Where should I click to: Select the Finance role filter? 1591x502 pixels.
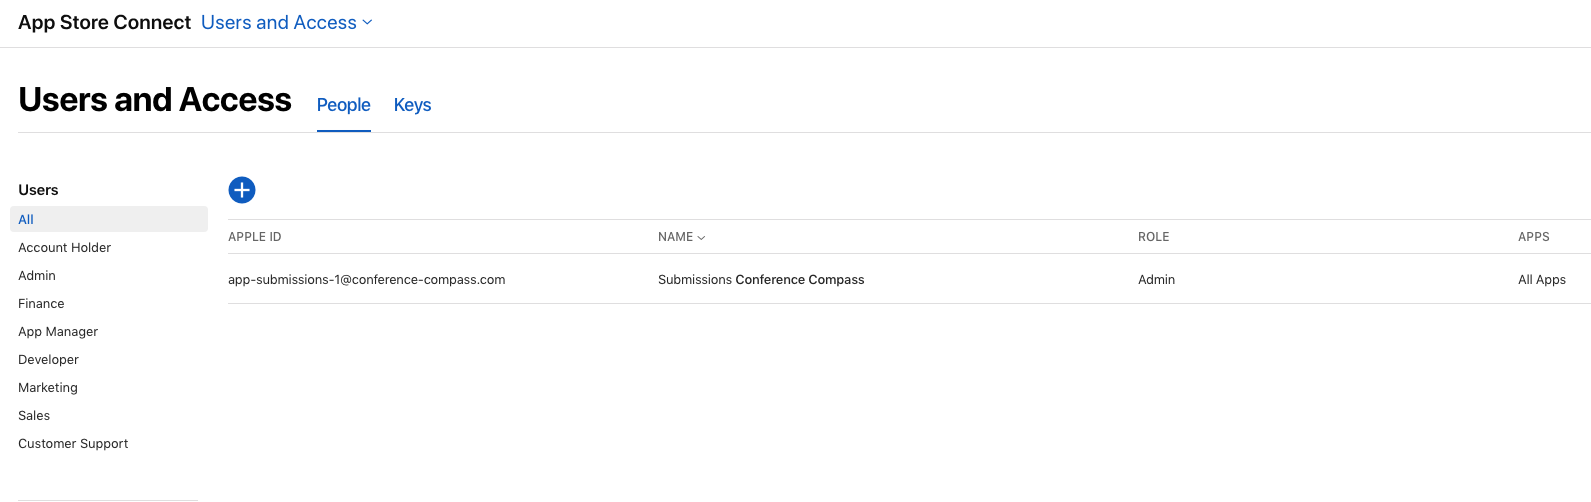click(41, 304)
